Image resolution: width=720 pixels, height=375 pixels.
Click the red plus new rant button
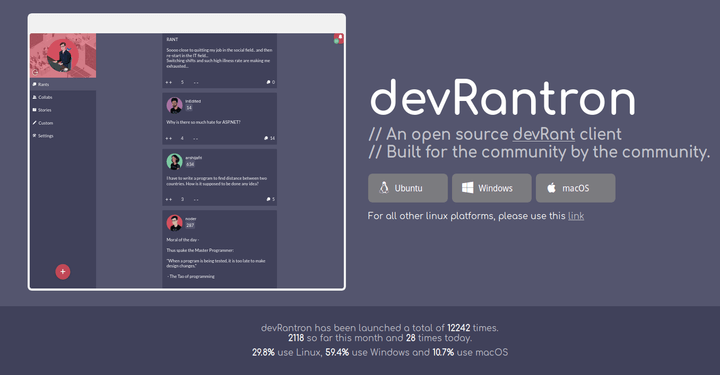pyautogui.click(x=63, y=272)
